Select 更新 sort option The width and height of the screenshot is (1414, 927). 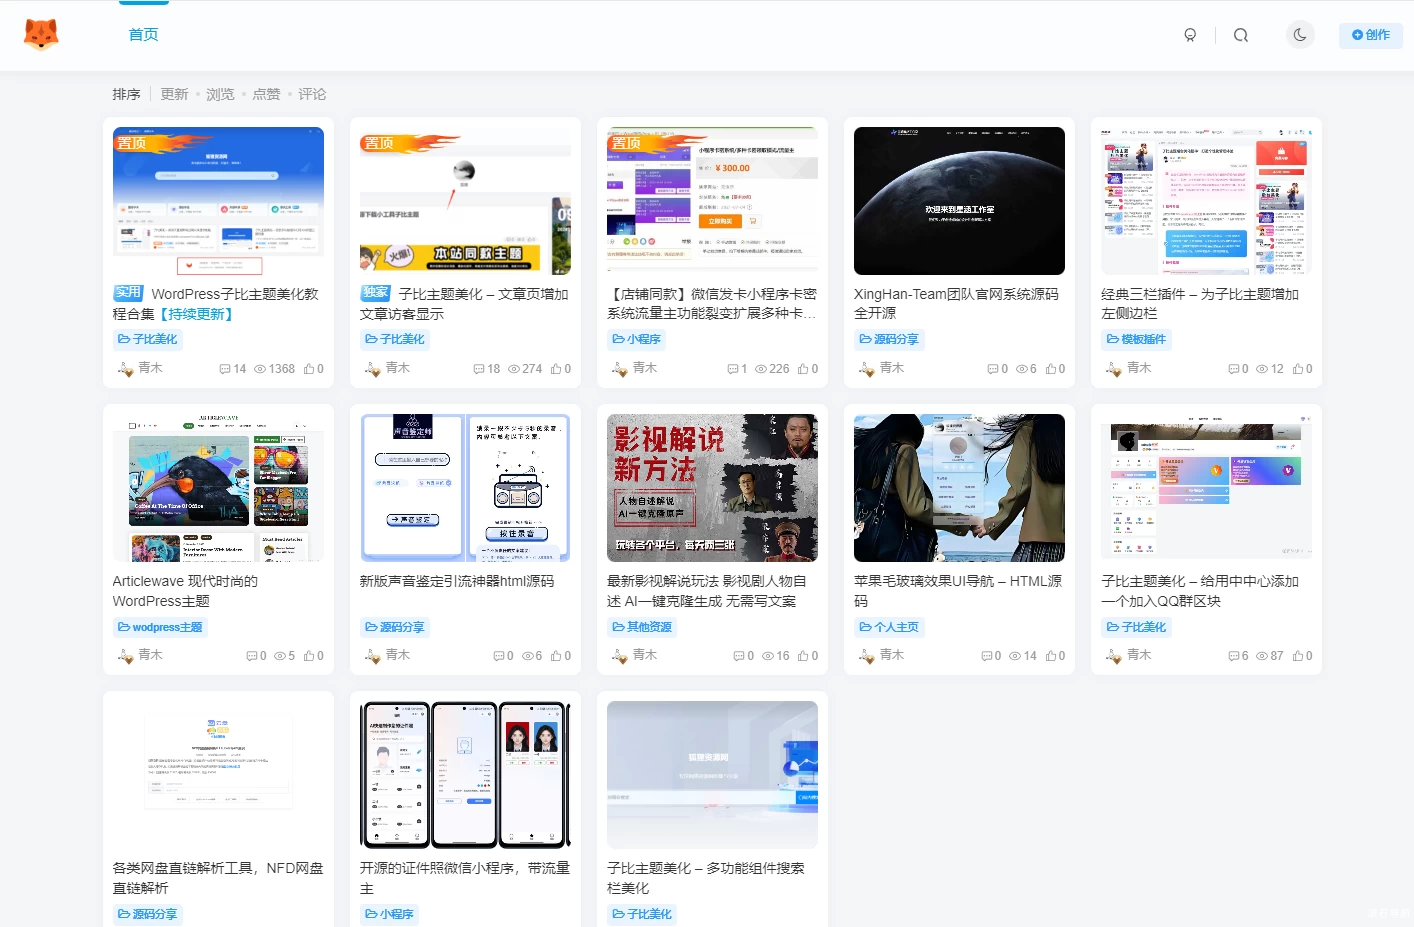pyautogui.click(x=174, y=94)
